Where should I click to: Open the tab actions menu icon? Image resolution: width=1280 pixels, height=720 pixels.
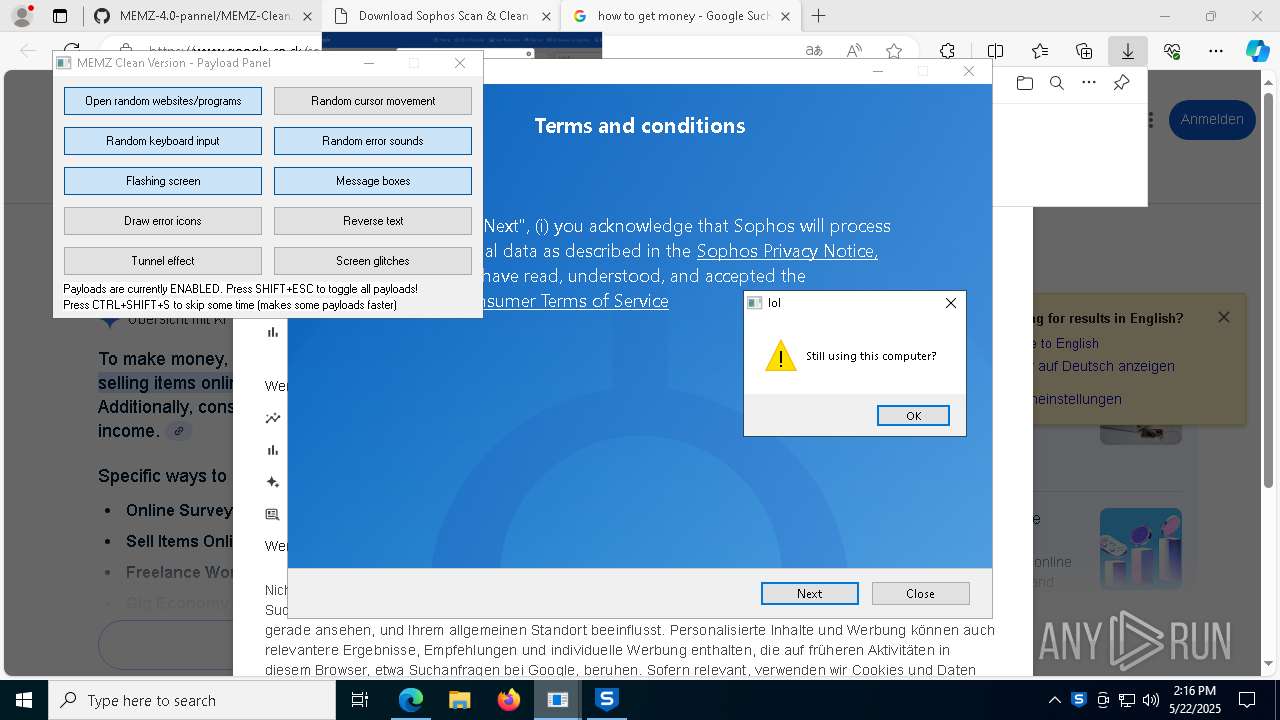click(60, 16)
